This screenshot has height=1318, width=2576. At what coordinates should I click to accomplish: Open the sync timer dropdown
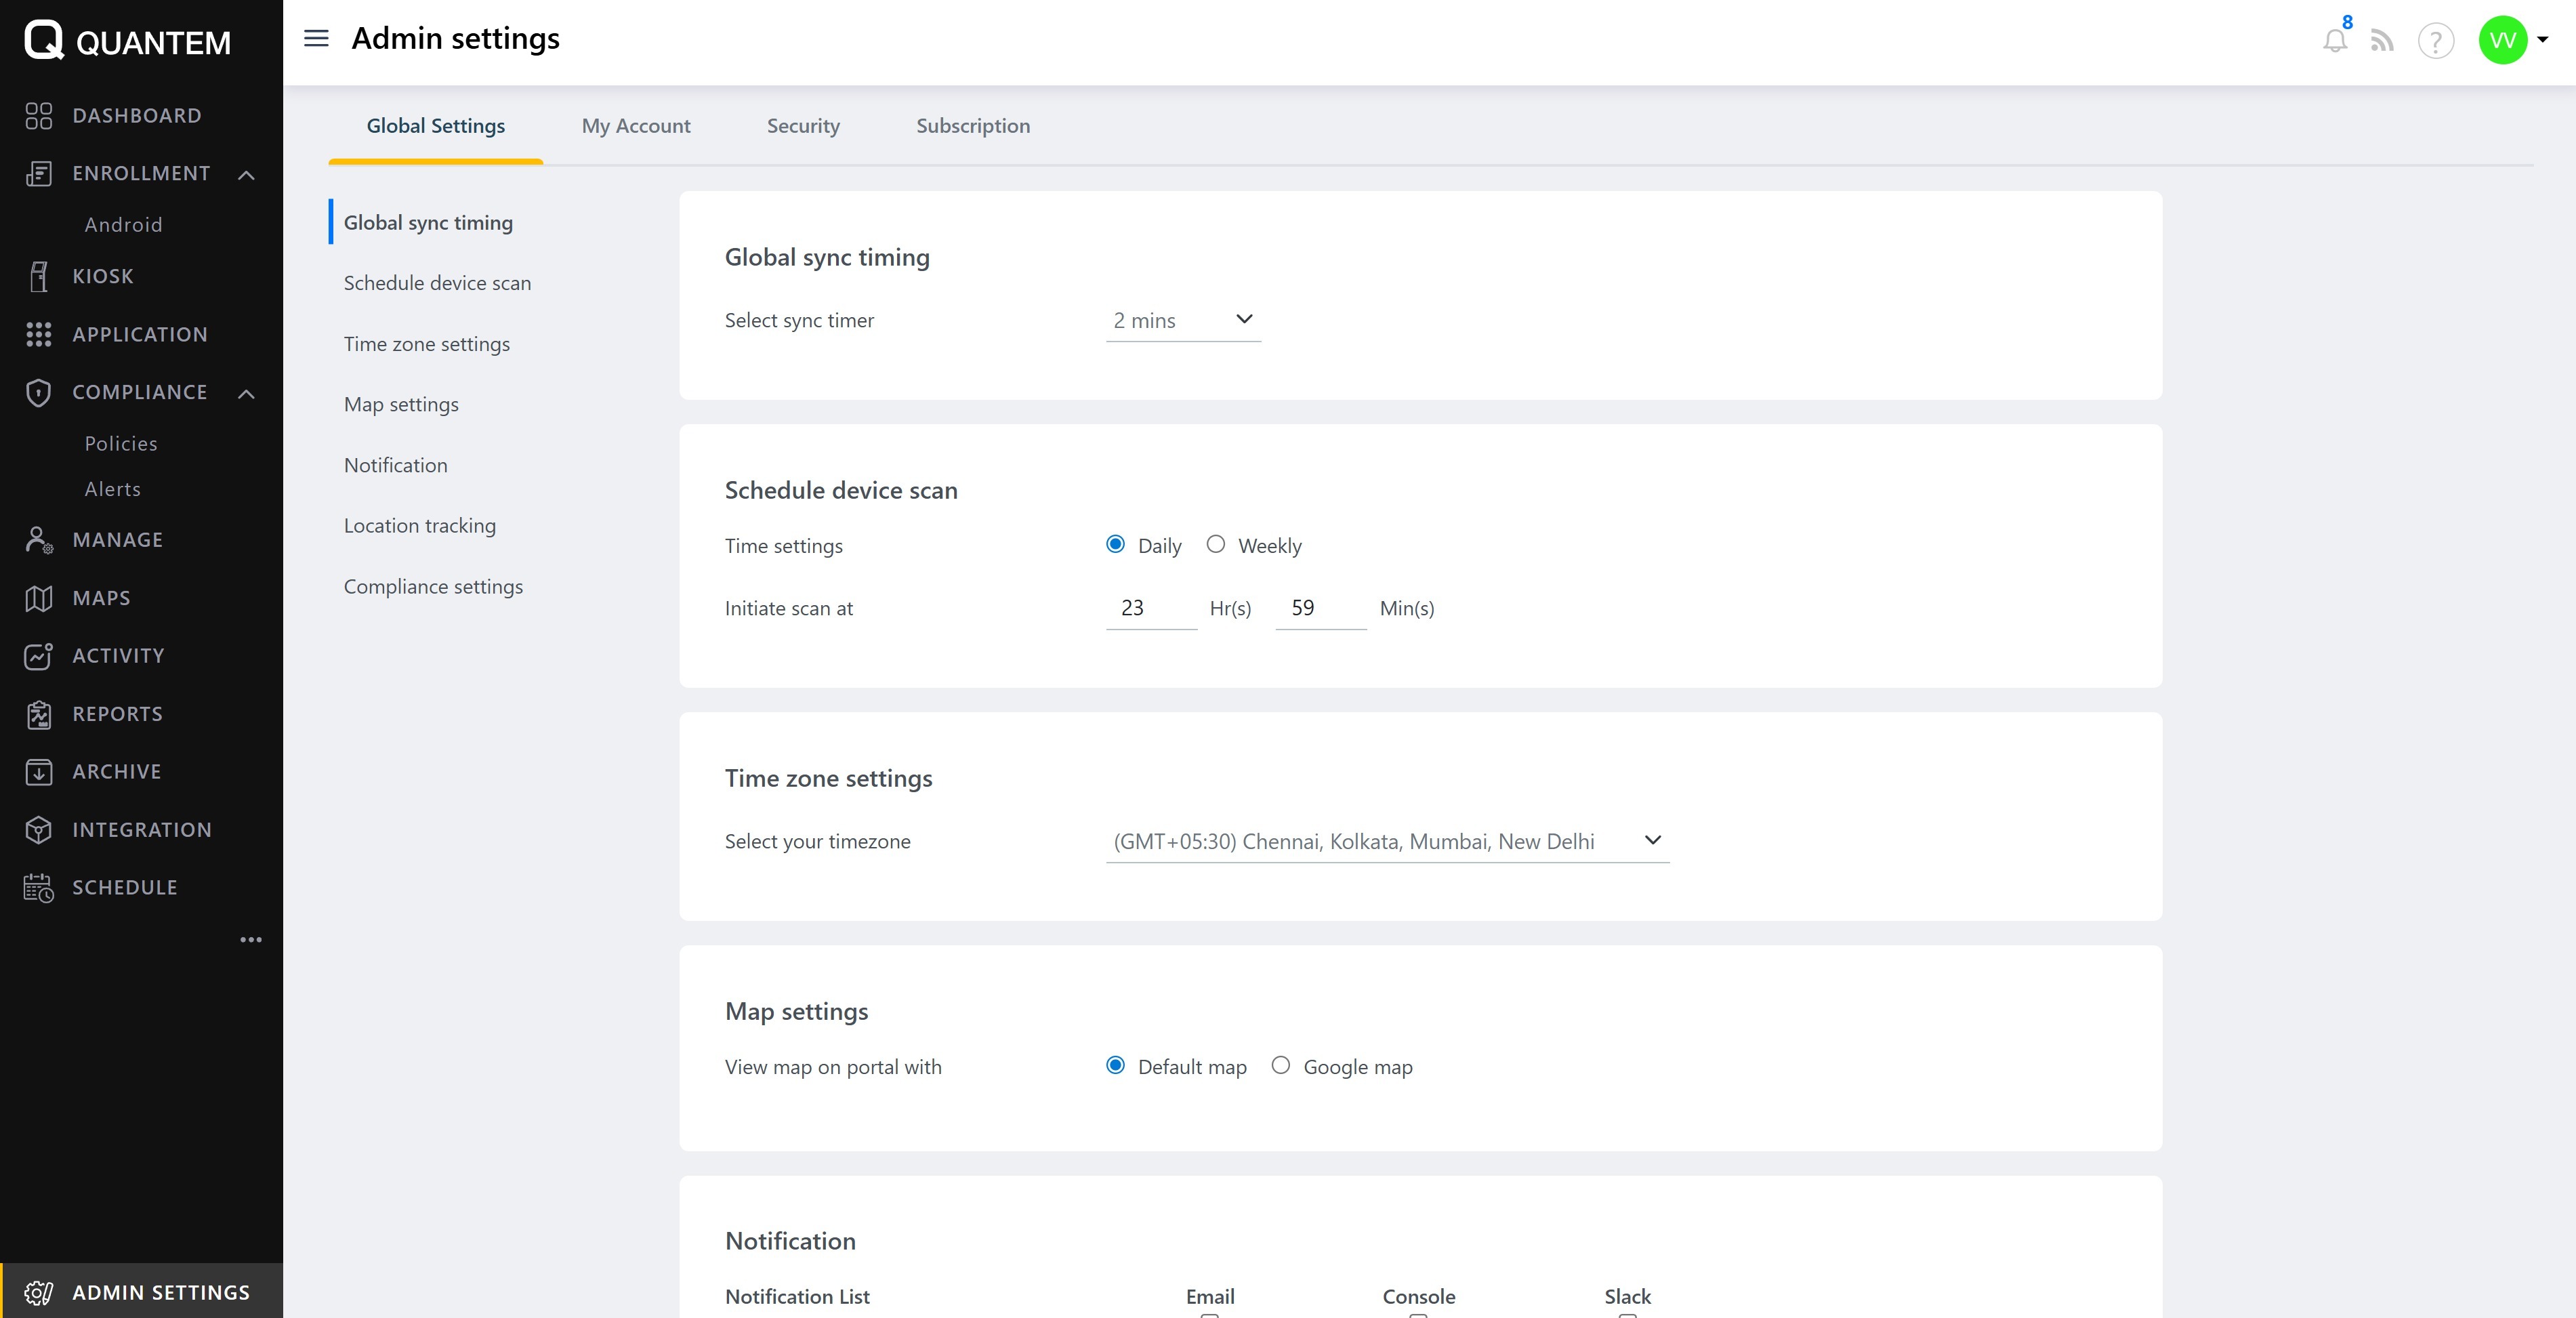[1183, 320]
